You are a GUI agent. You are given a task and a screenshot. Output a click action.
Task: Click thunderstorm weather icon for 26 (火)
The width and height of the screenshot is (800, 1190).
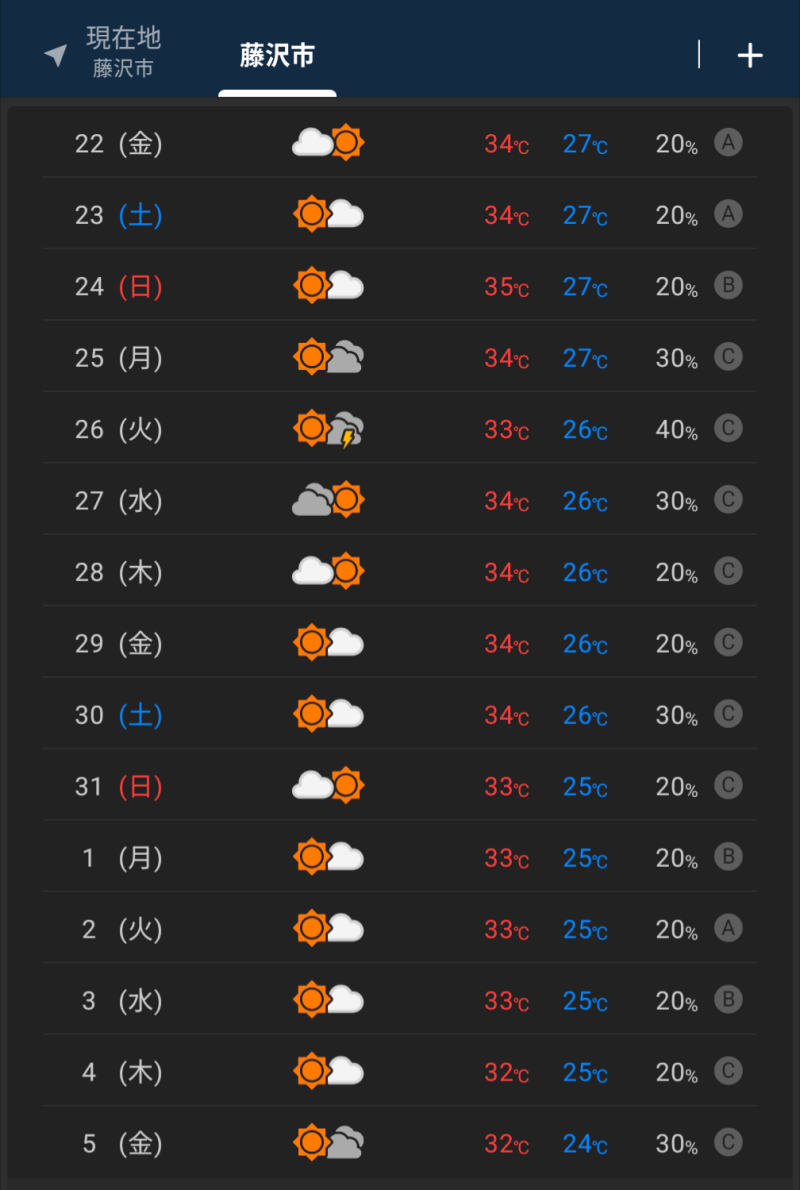tap(329, 429)
